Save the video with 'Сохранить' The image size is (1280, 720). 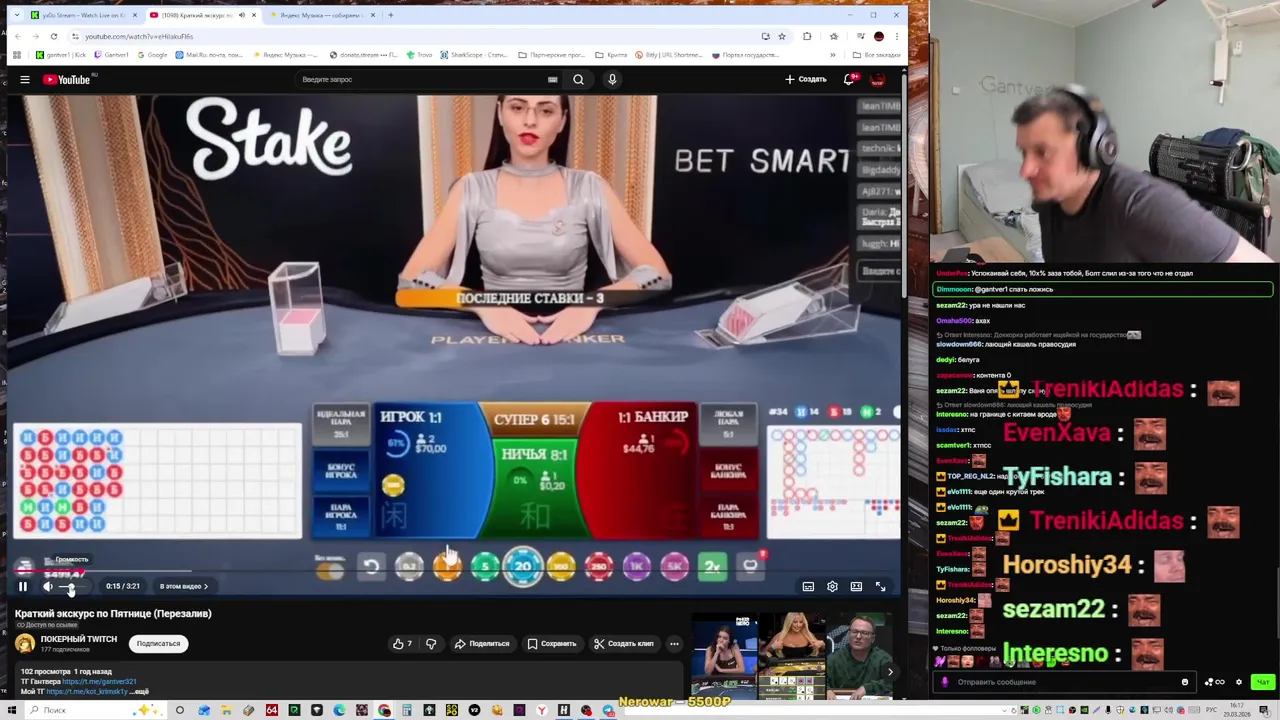(552, 643)
